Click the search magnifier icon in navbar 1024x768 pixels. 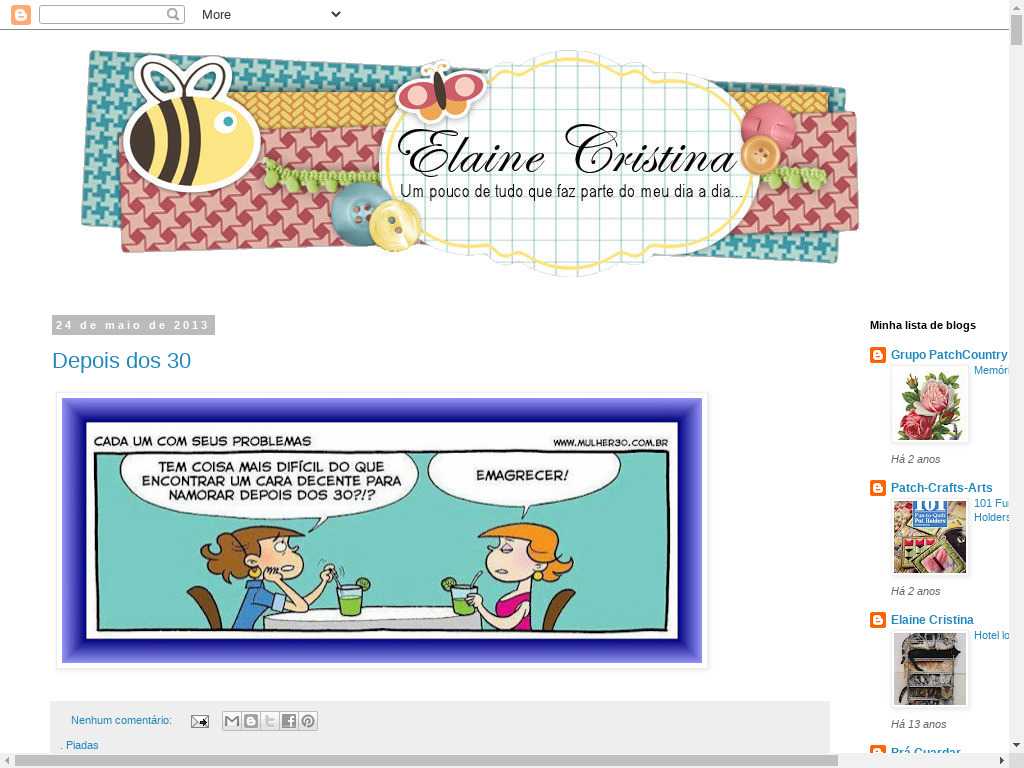click(x=173, y=14)
